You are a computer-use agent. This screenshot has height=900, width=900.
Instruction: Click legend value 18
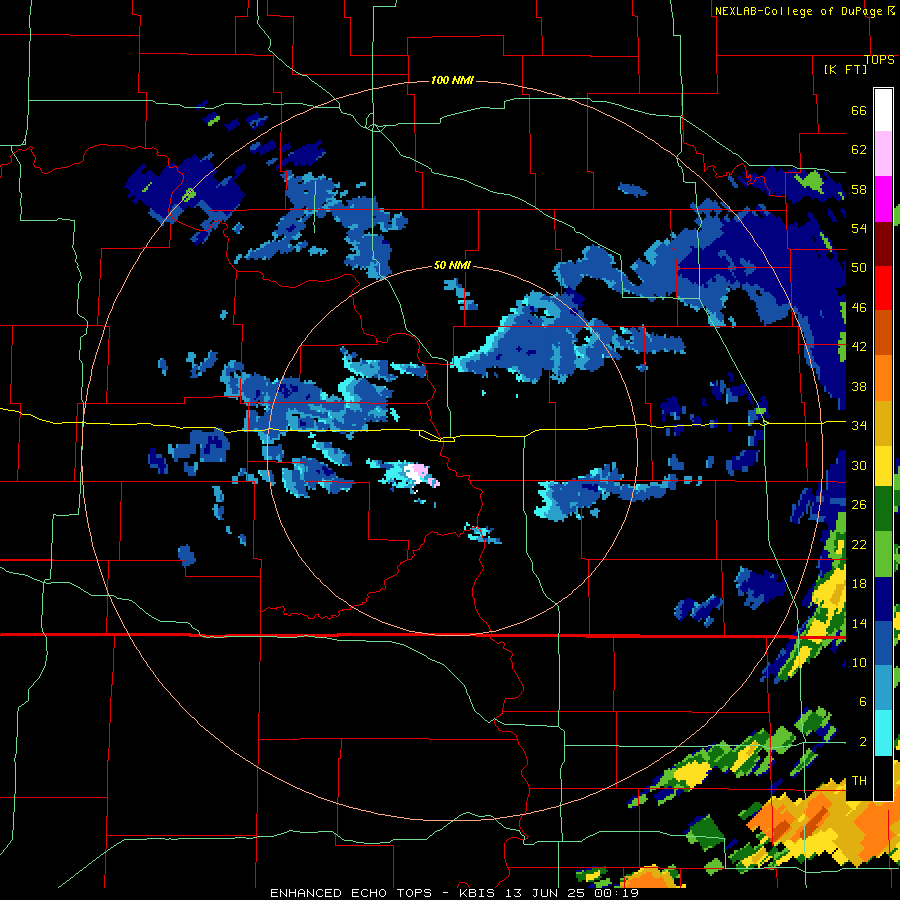click(x=859, y=584)
